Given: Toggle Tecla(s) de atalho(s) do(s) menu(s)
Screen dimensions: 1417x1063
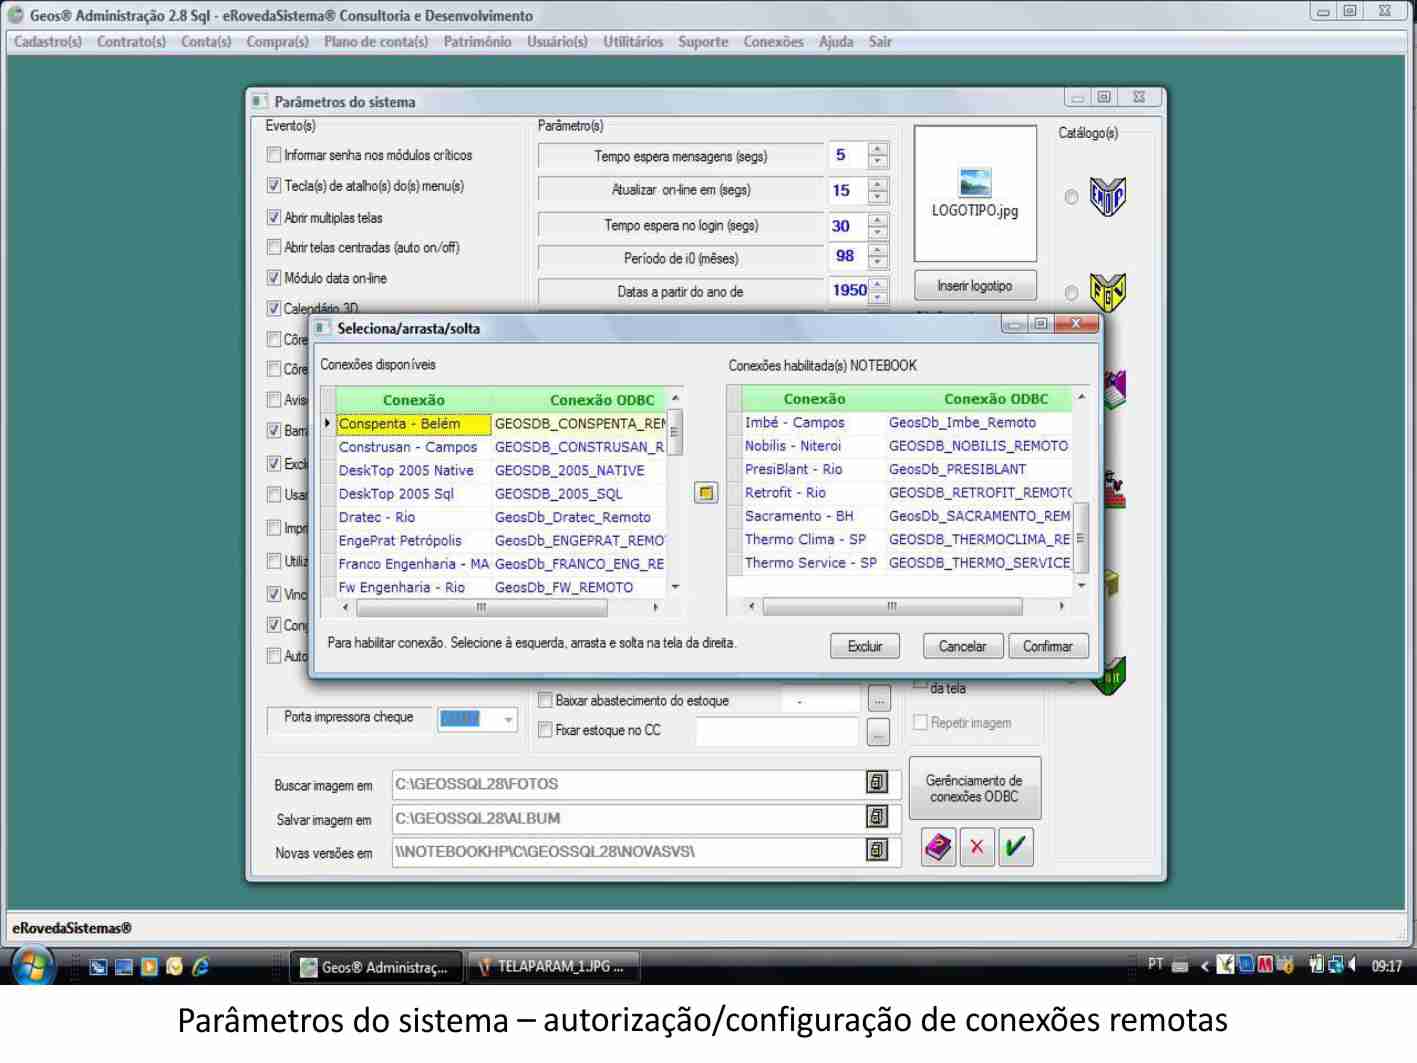Looking at the screenshot, I should (x=274, y=186).
